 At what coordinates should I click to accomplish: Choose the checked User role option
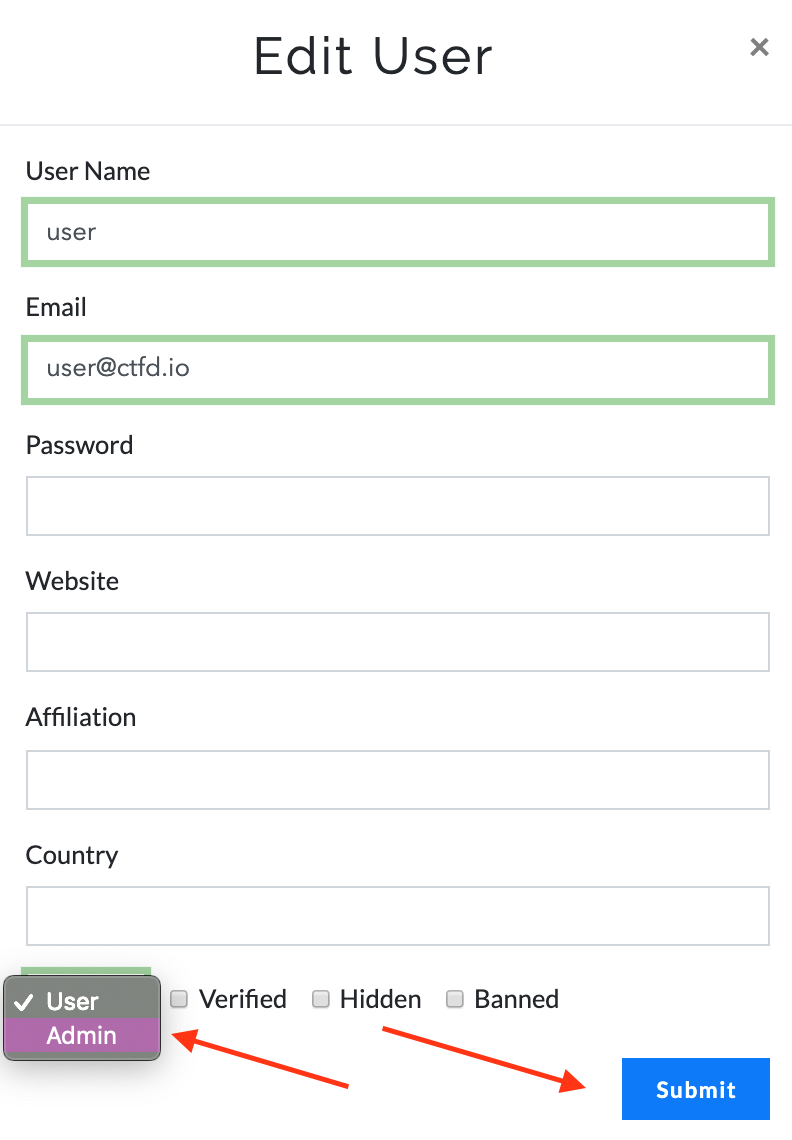point(72,1001)
